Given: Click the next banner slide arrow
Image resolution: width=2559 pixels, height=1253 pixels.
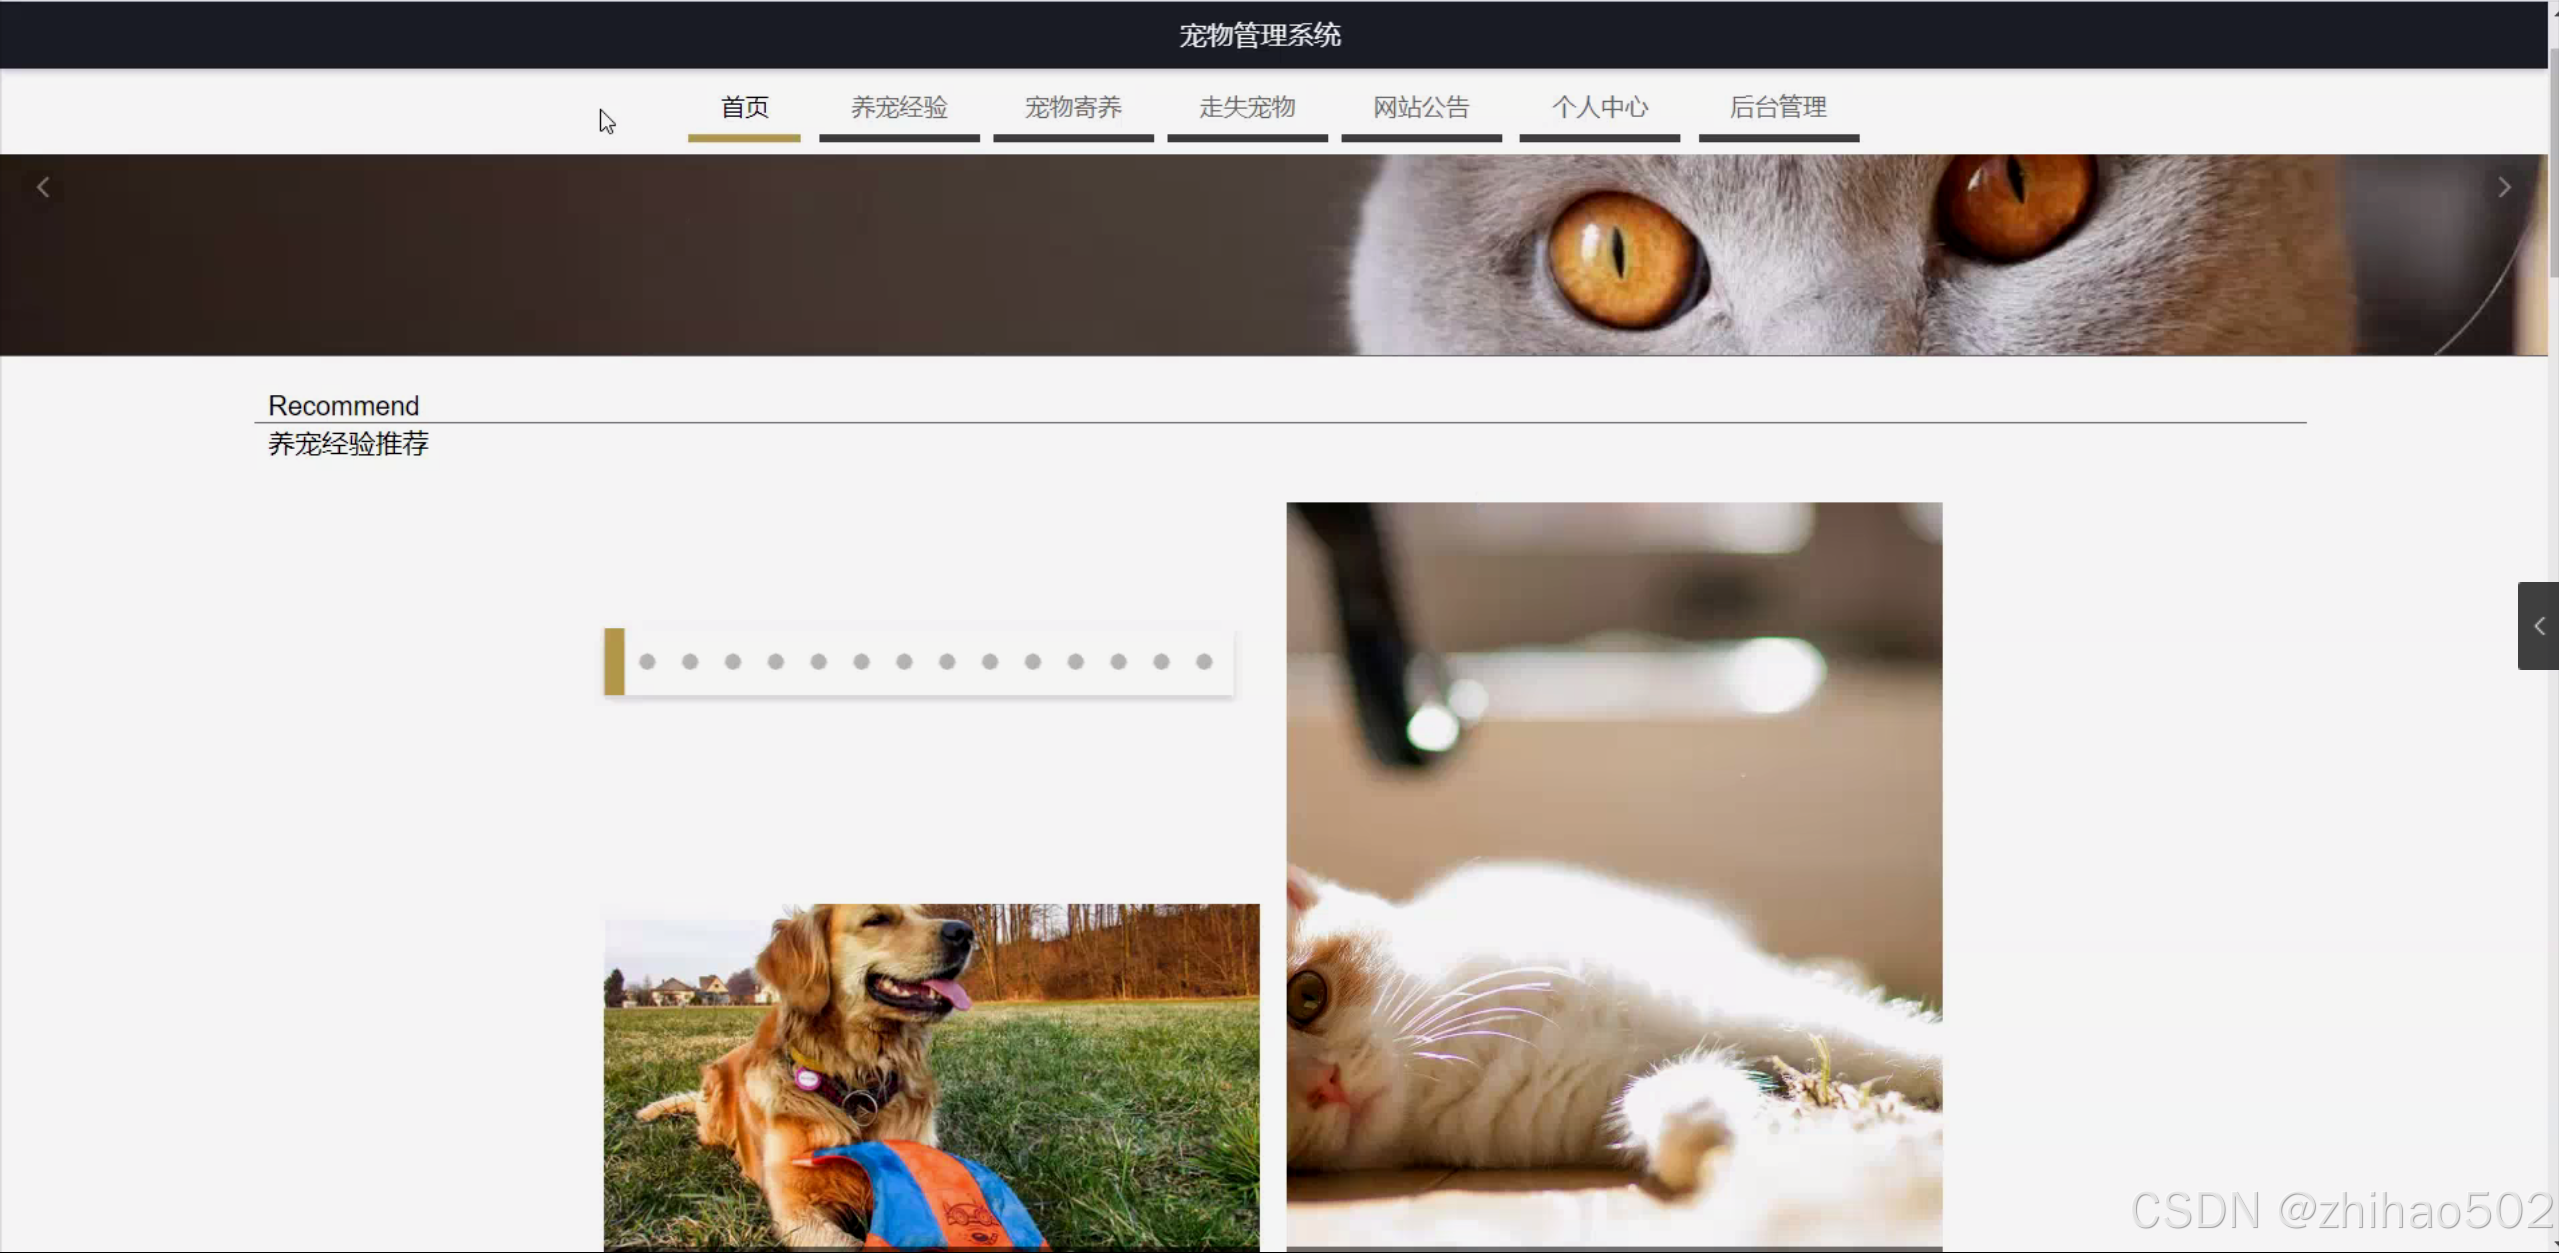Looking at the screenshot, I should [x=2503, y=187].
